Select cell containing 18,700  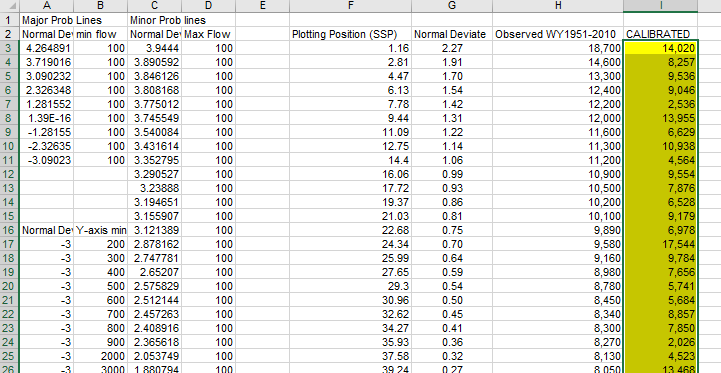coord(558,48)
